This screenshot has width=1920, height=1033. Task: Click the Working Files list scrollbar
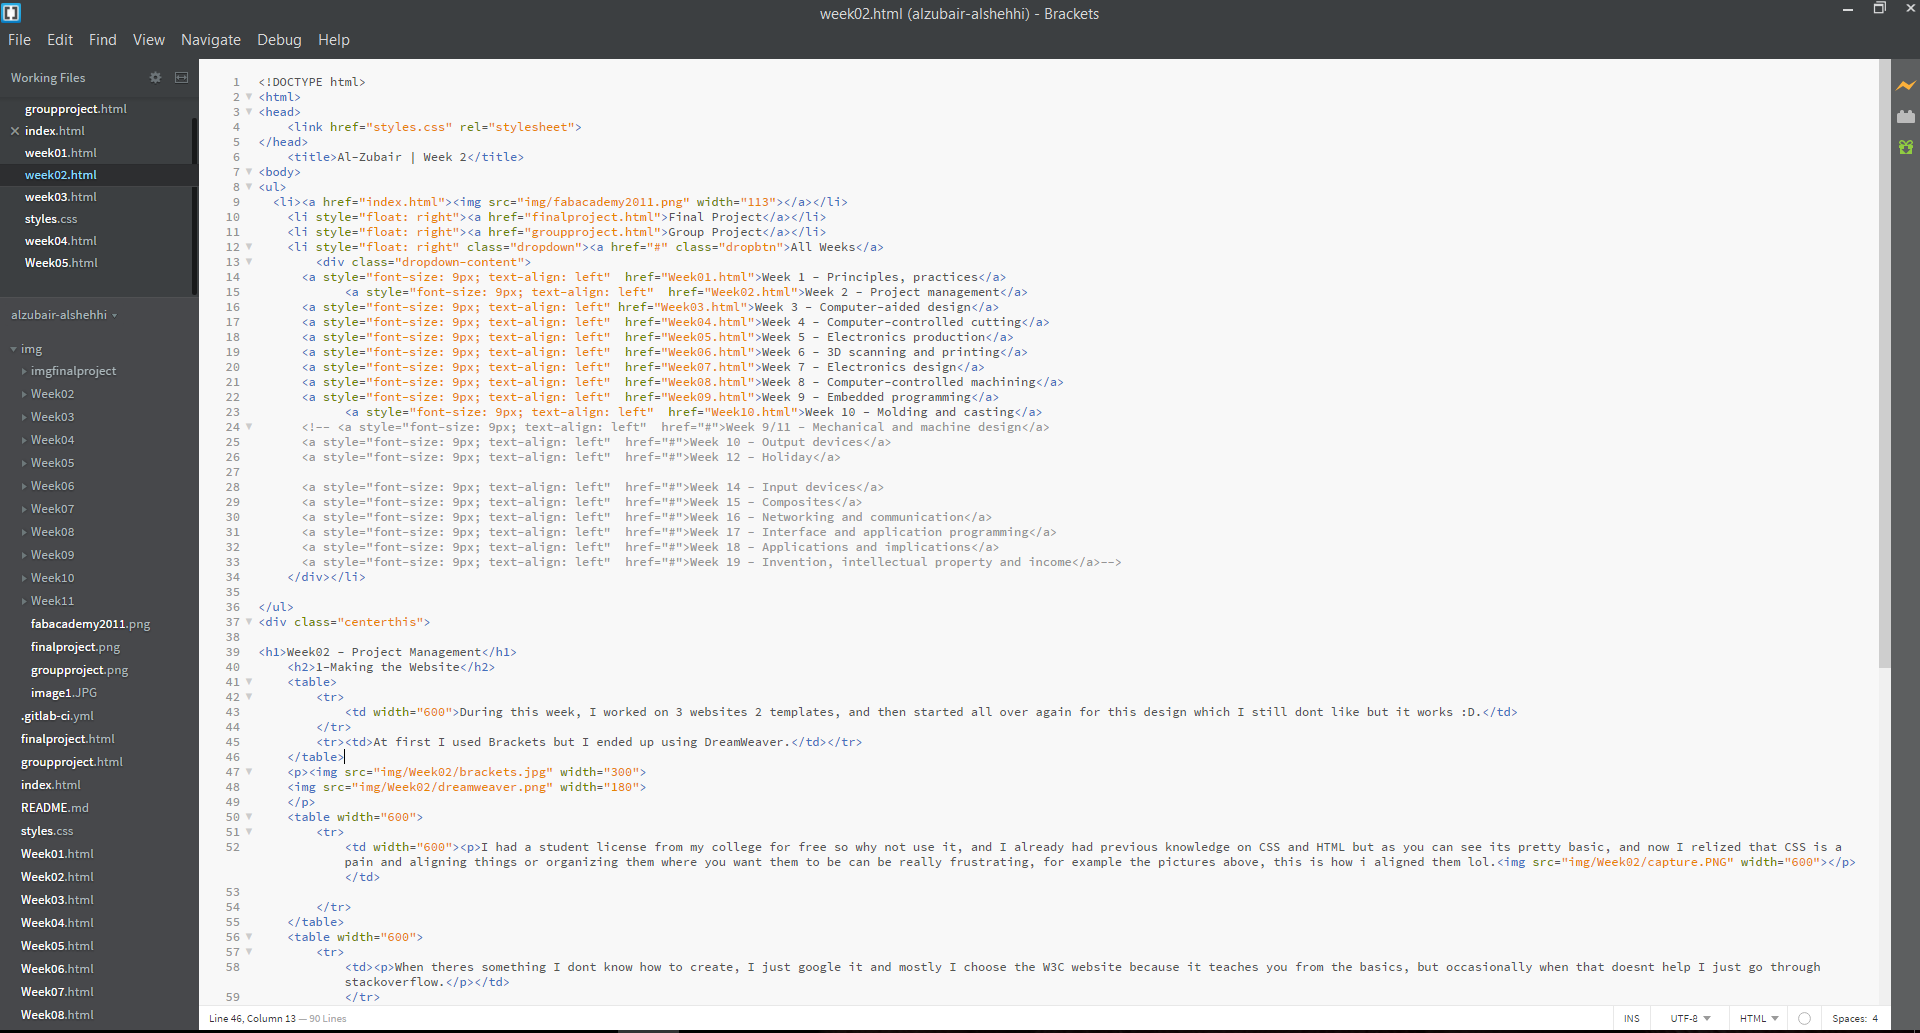[x=194, y=205]
